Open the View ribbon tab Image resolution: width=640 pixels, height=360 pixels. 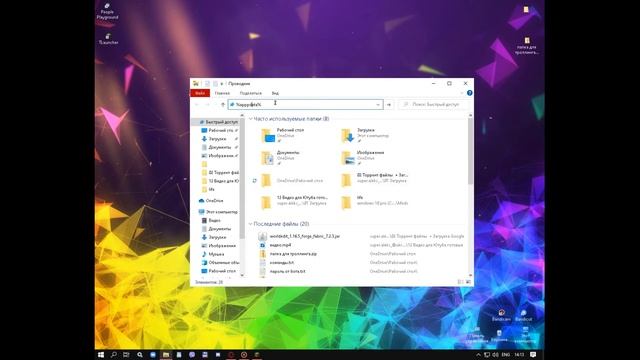(275, 93)
